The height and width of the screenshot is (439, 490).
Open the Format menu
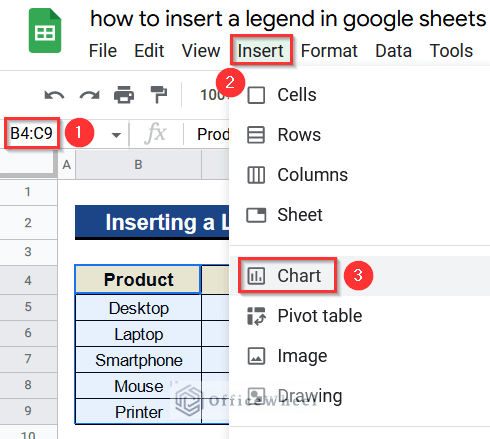pos(329,51)
